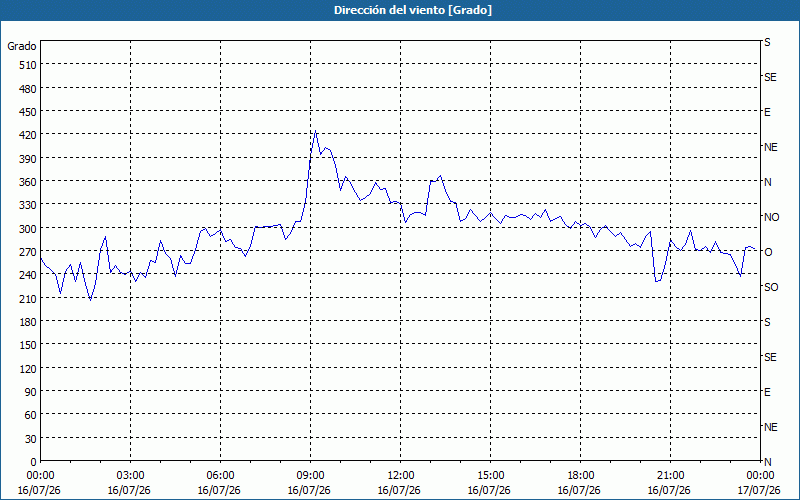Select the 510 value on the degree axis

click(x=28, y=65)
